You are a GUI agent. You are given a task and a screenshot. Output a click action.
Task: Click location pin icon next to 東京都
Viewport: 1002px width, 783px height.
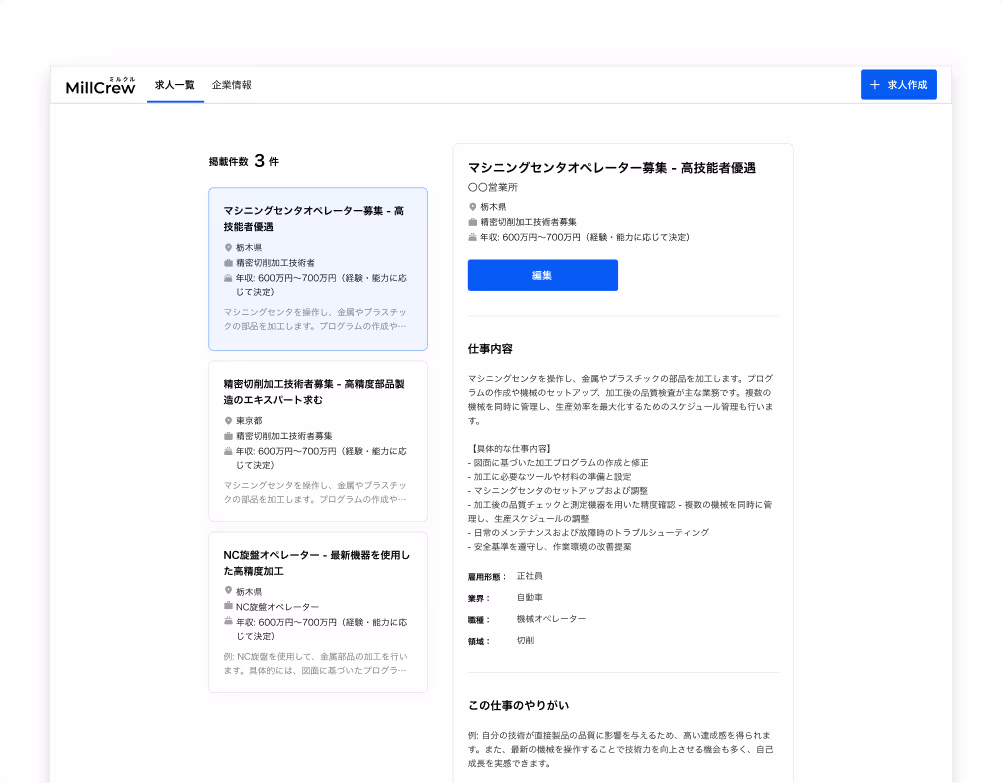coord(228,421)
